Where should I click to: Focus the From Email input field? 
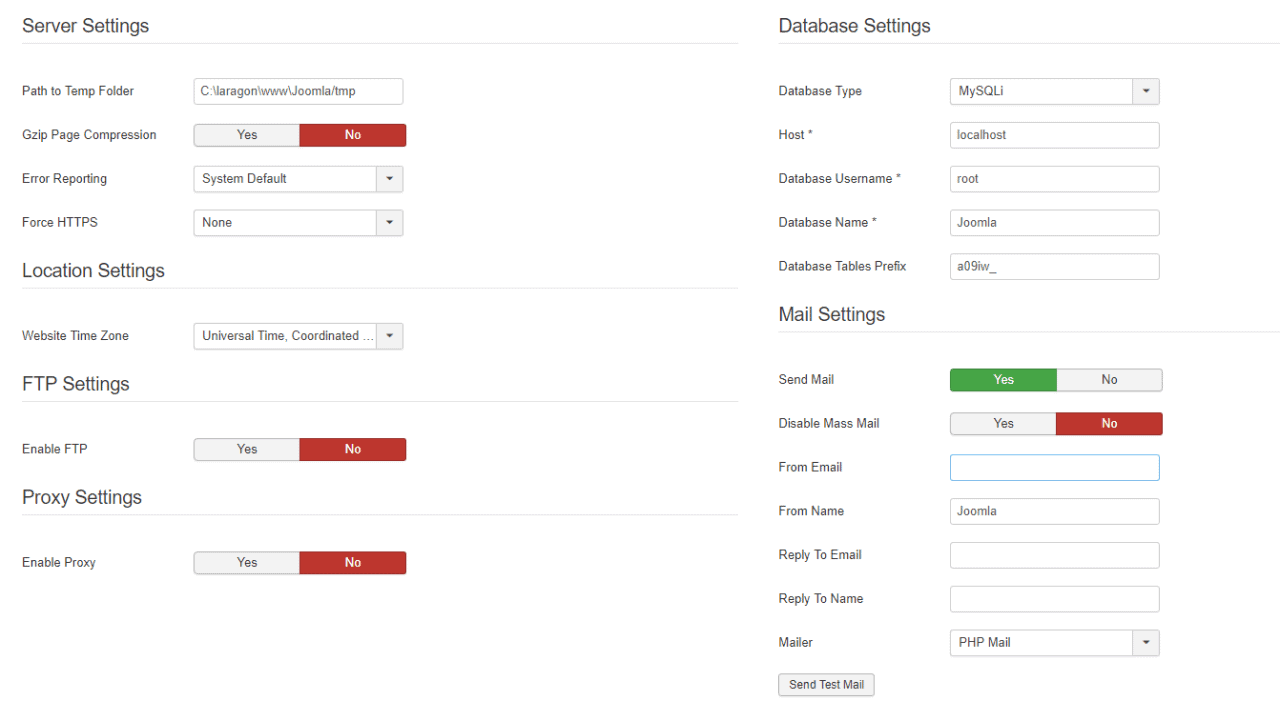point(1054,468)
